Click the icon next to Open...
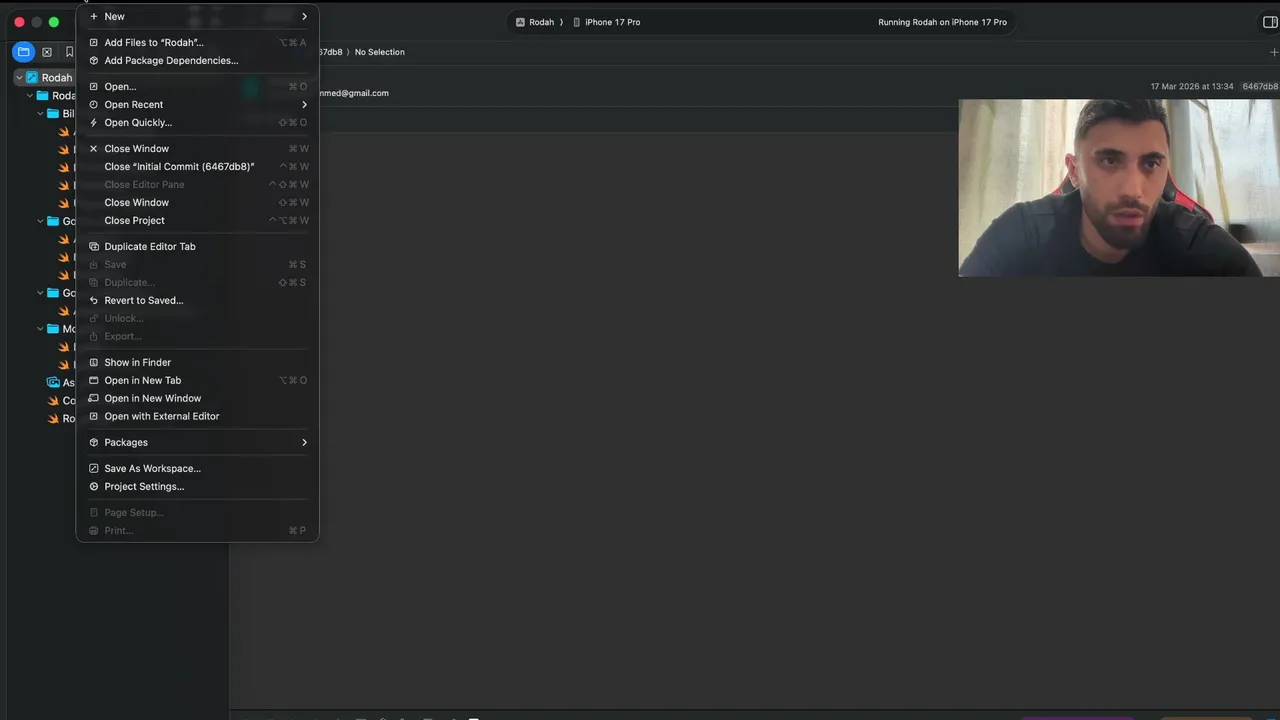The width and height of the screenshot is (1280, 720). (94, 86)
